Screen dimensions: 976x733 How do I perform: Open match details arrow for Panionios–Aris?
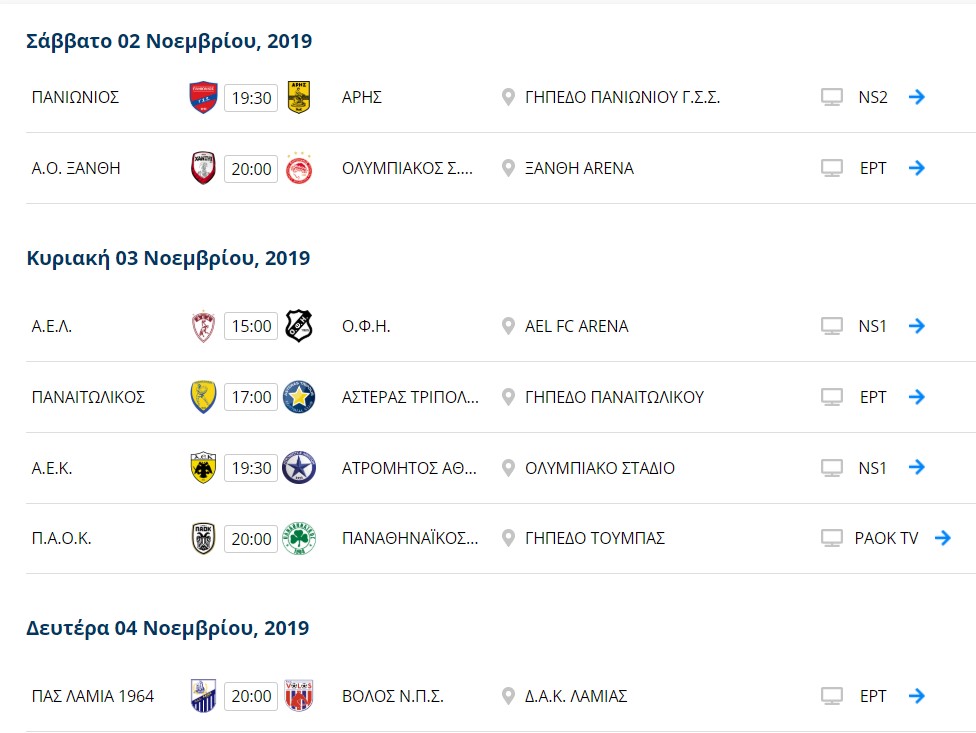tap(916, 96)
